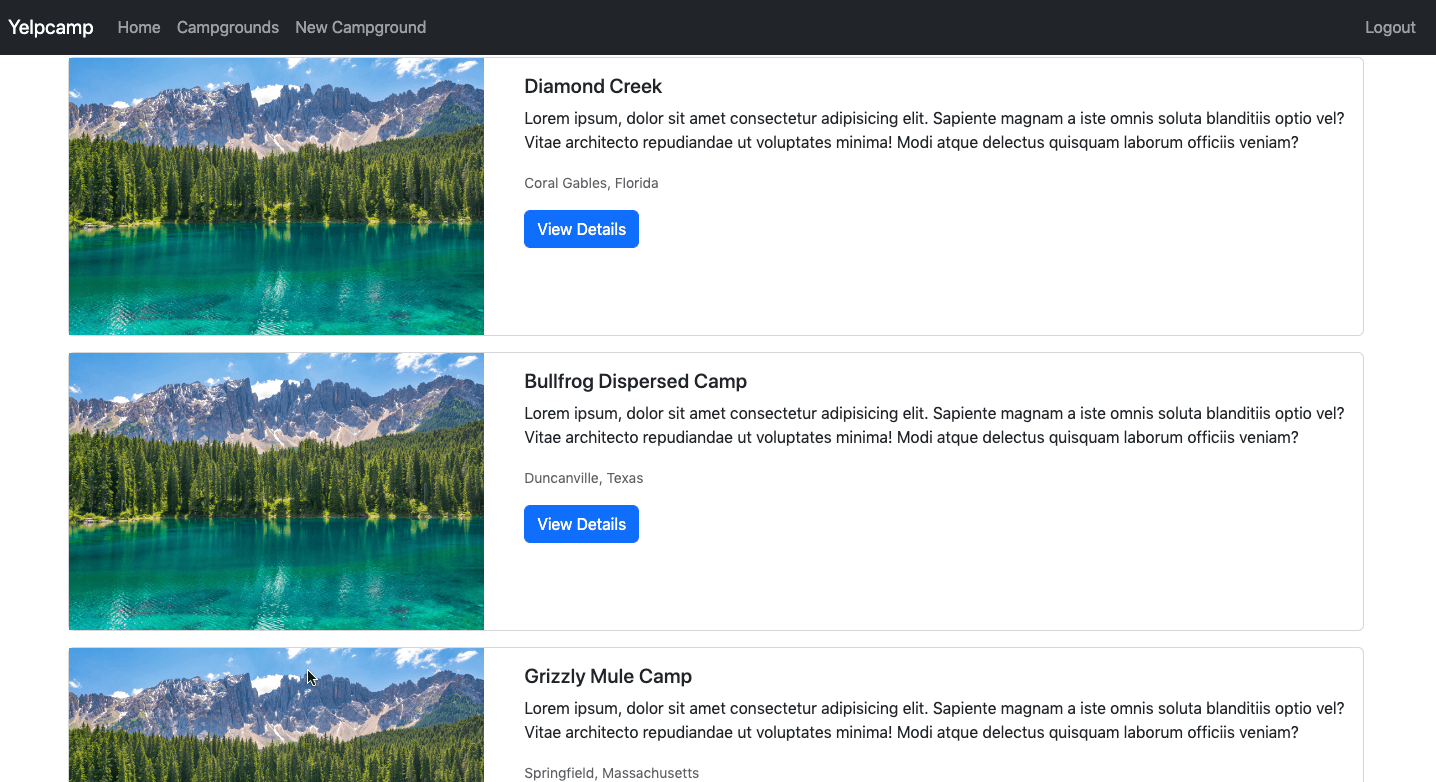Click the Coral Gables, Florida location text
Viewport: 1436px width, 782px height.
pyautogui.click(x=591, y=183)
